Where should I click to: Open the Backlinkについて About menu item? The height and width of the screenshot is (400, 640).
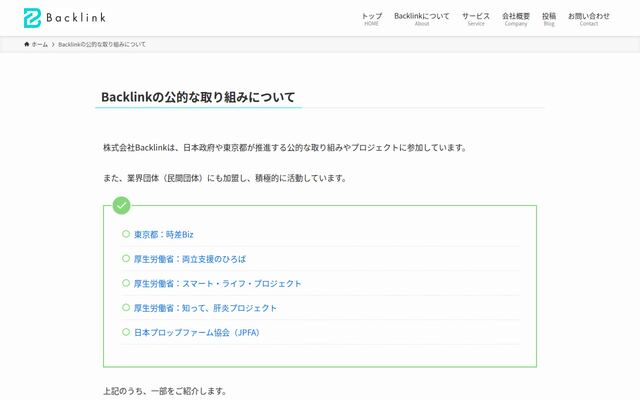pyautogui.click(x=422, y=19)
